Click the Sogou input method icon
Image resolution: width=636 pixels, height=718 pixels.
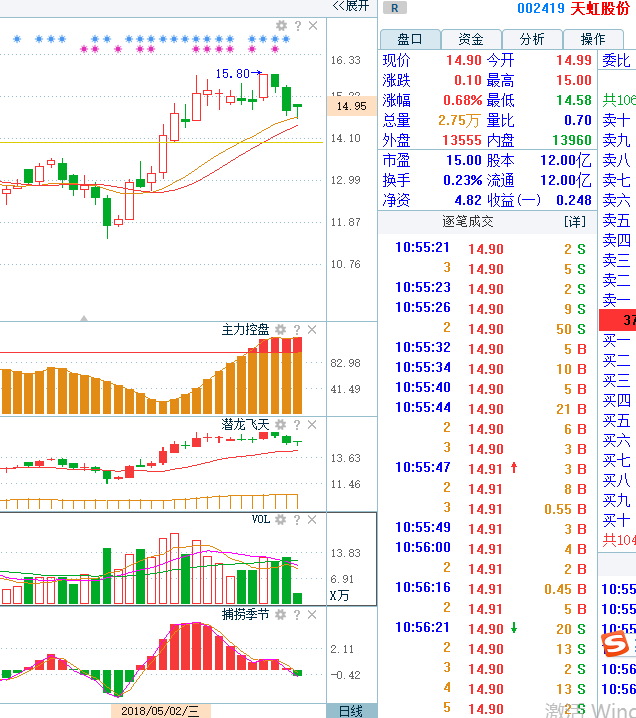(x=615, y=643)
